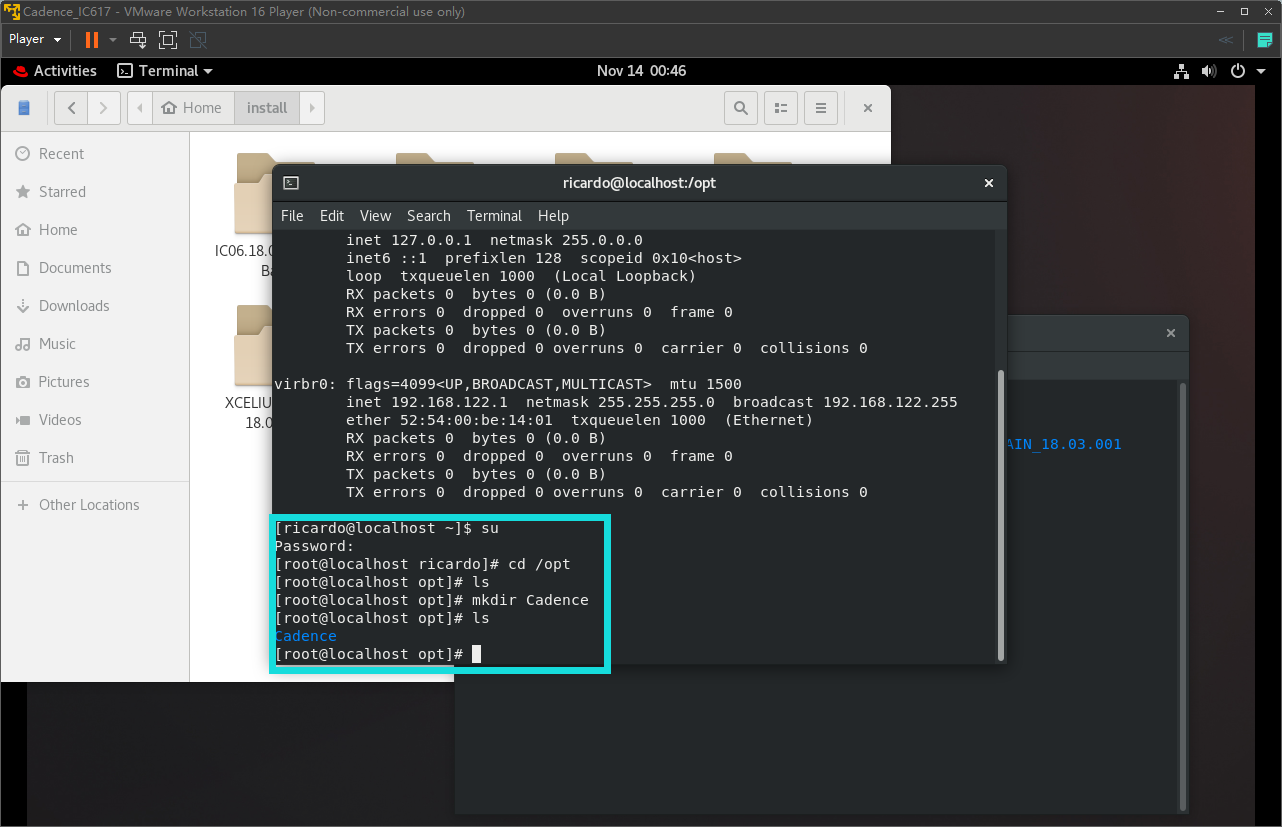Open the Search menu in Terminal
Screen dimensions: 1282x827
coord(428,216)
